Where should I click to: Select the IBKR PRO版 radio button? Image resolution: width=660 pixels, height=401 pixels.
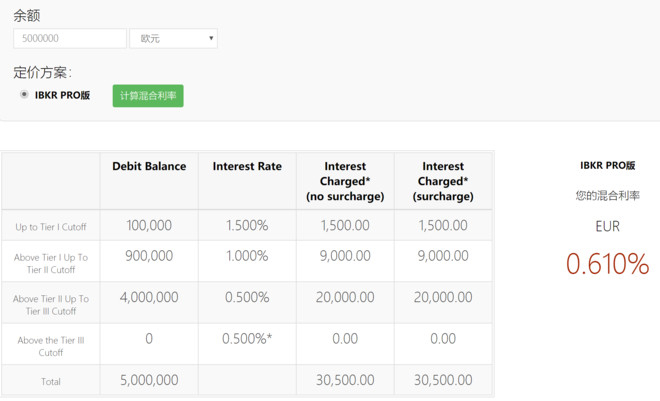tap(24, 95)
